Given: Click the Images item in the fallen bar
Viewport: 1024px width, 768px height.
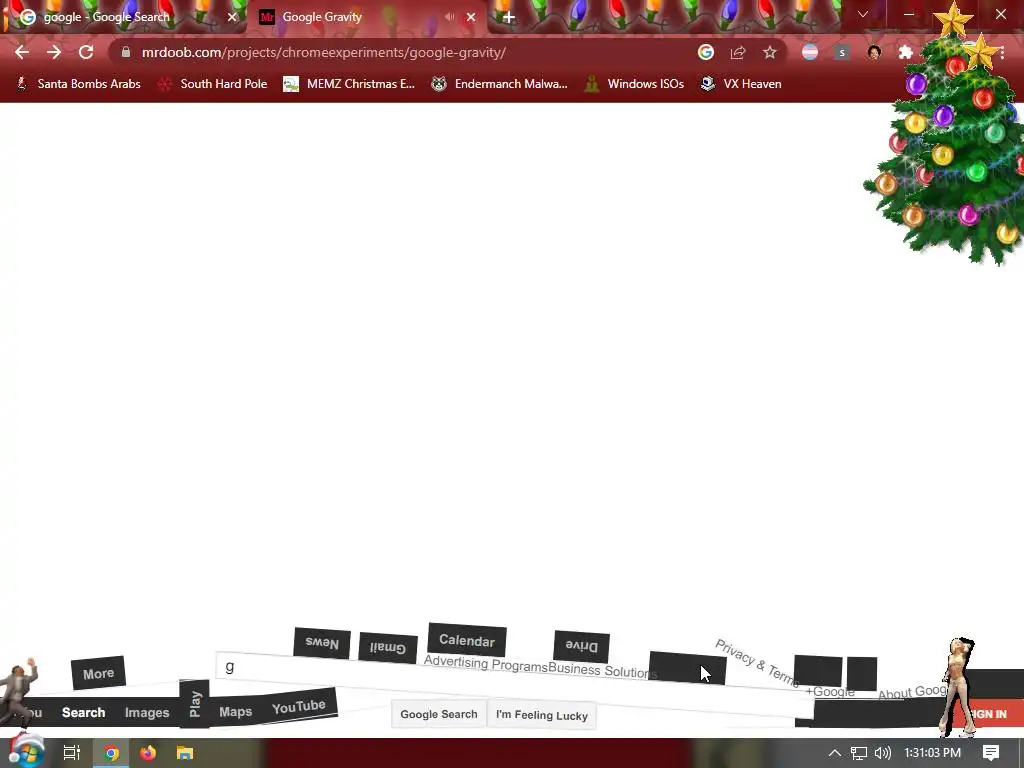Looking at the screenshot, I should point(147,712).
